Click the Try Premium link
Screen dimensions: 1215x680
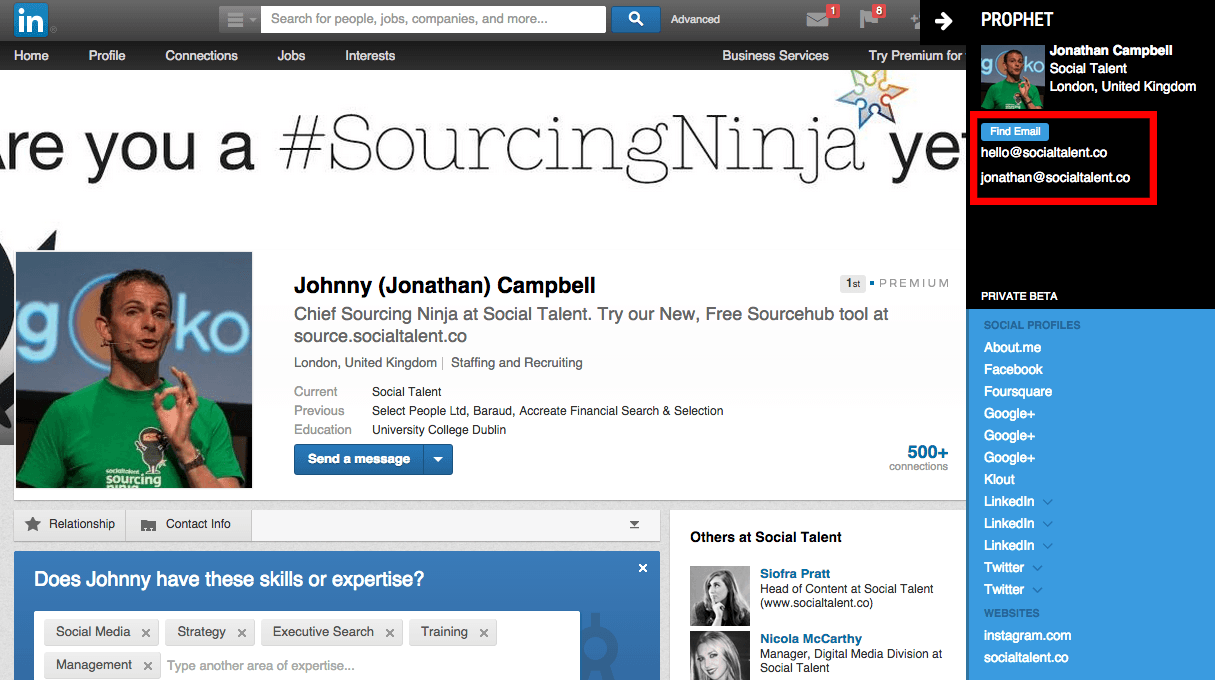coord(915,55)
